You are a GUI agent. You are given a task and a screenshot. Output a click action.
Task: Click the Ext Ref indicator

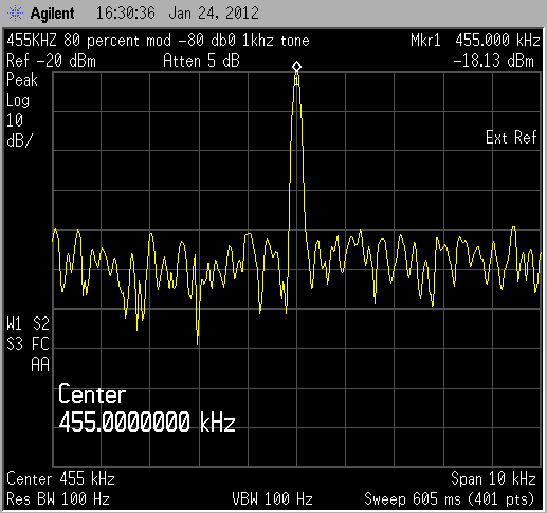coord(511,137)
